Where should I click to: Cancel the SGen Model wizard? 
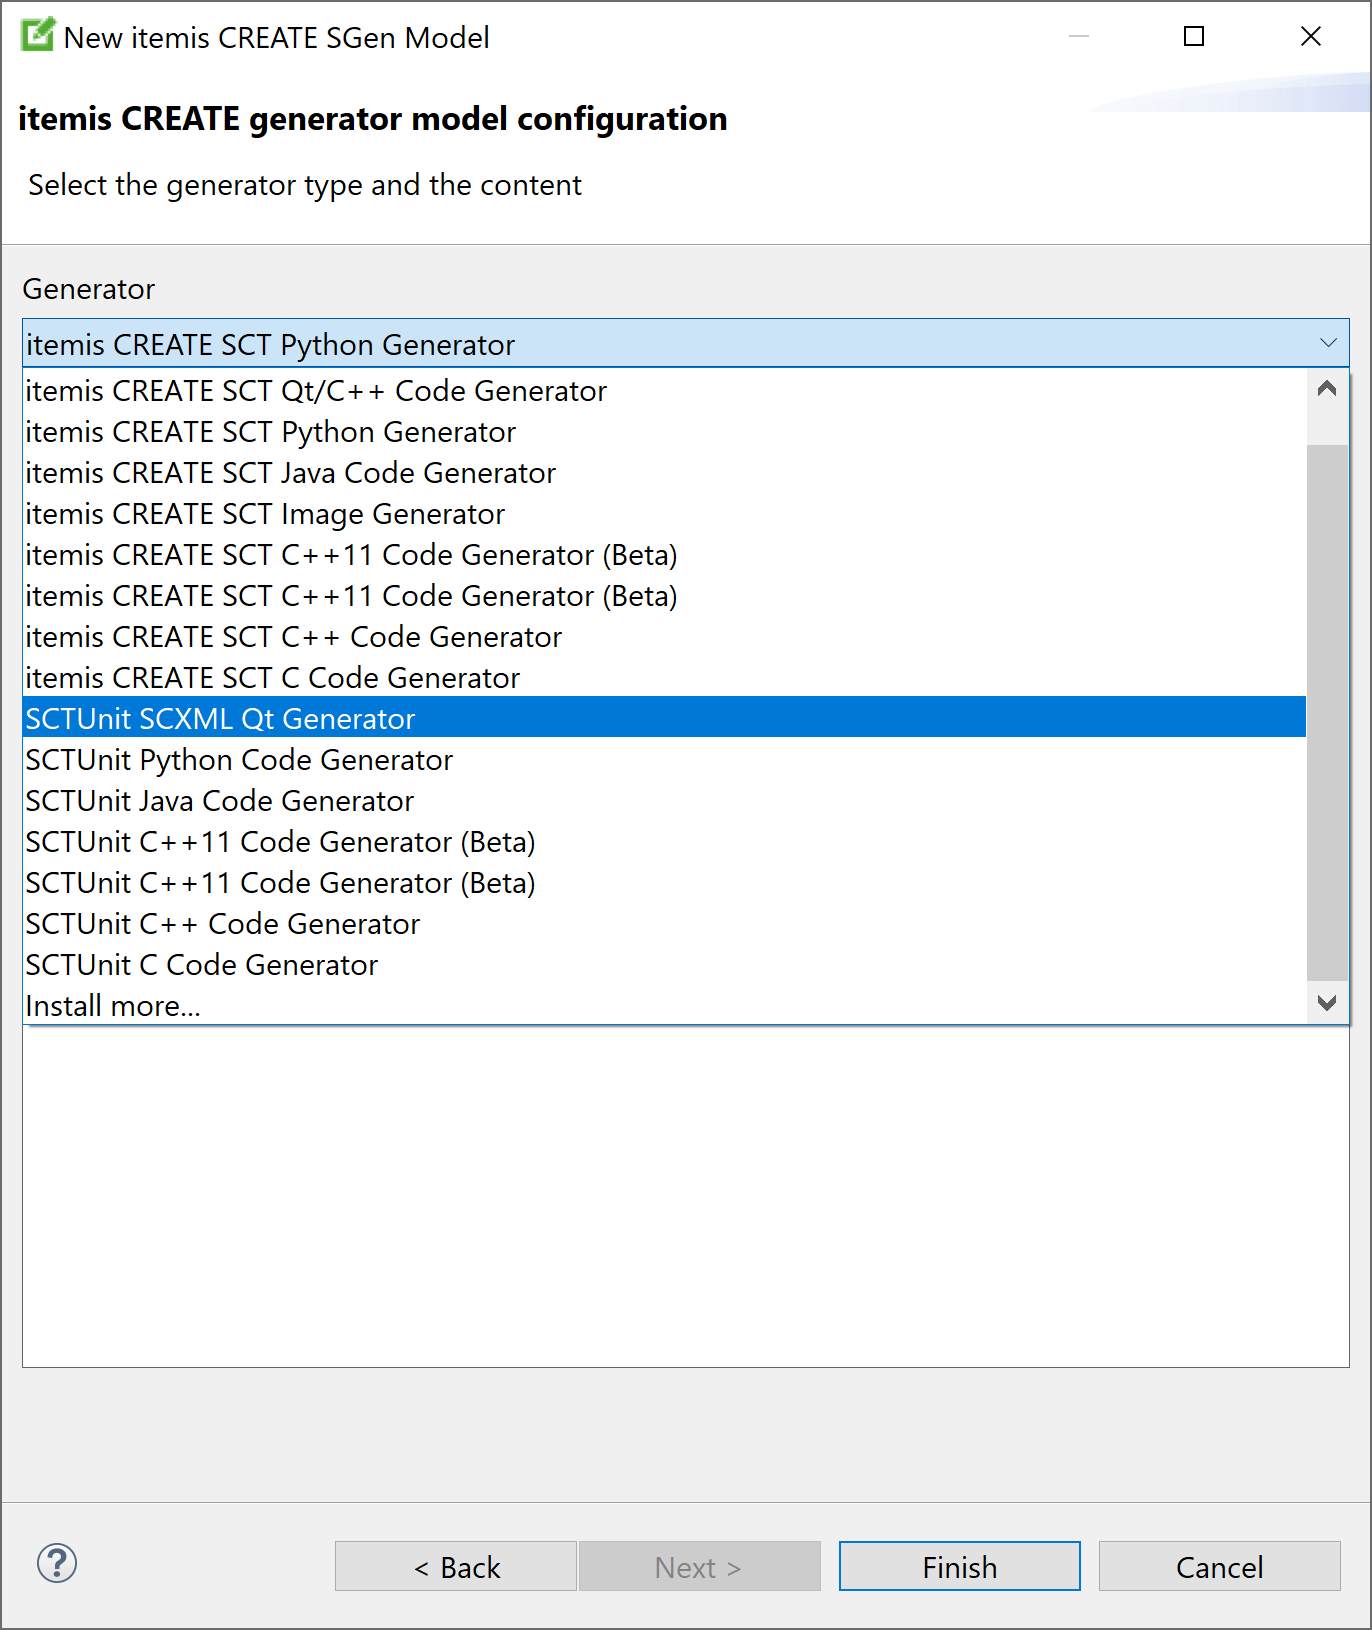click(x=1220, y=1566)
